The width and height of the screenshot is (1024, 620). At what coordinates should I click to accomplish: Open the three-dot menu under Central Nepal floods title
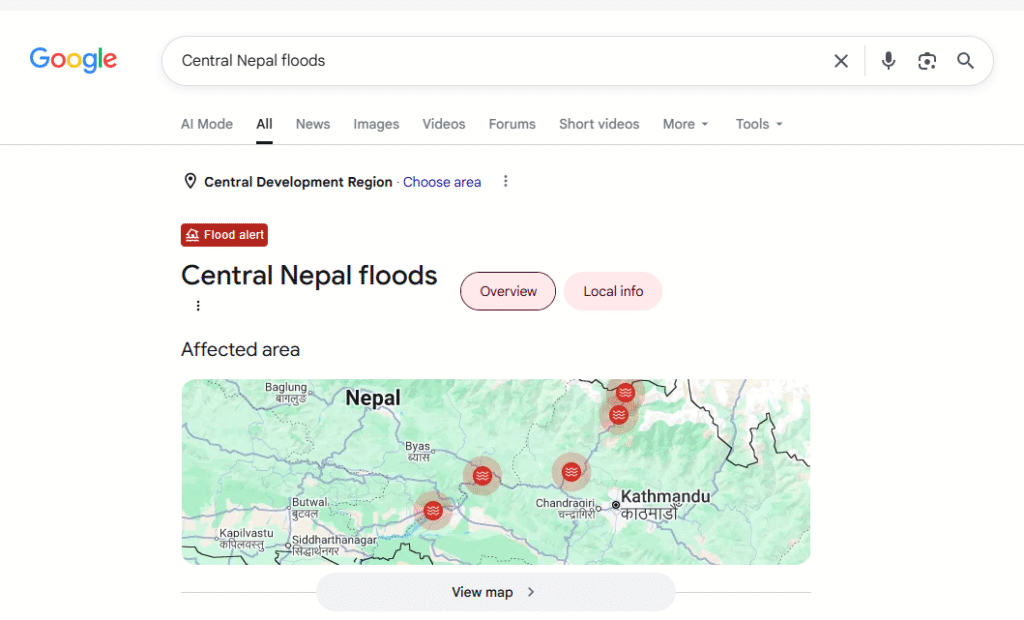198,305
